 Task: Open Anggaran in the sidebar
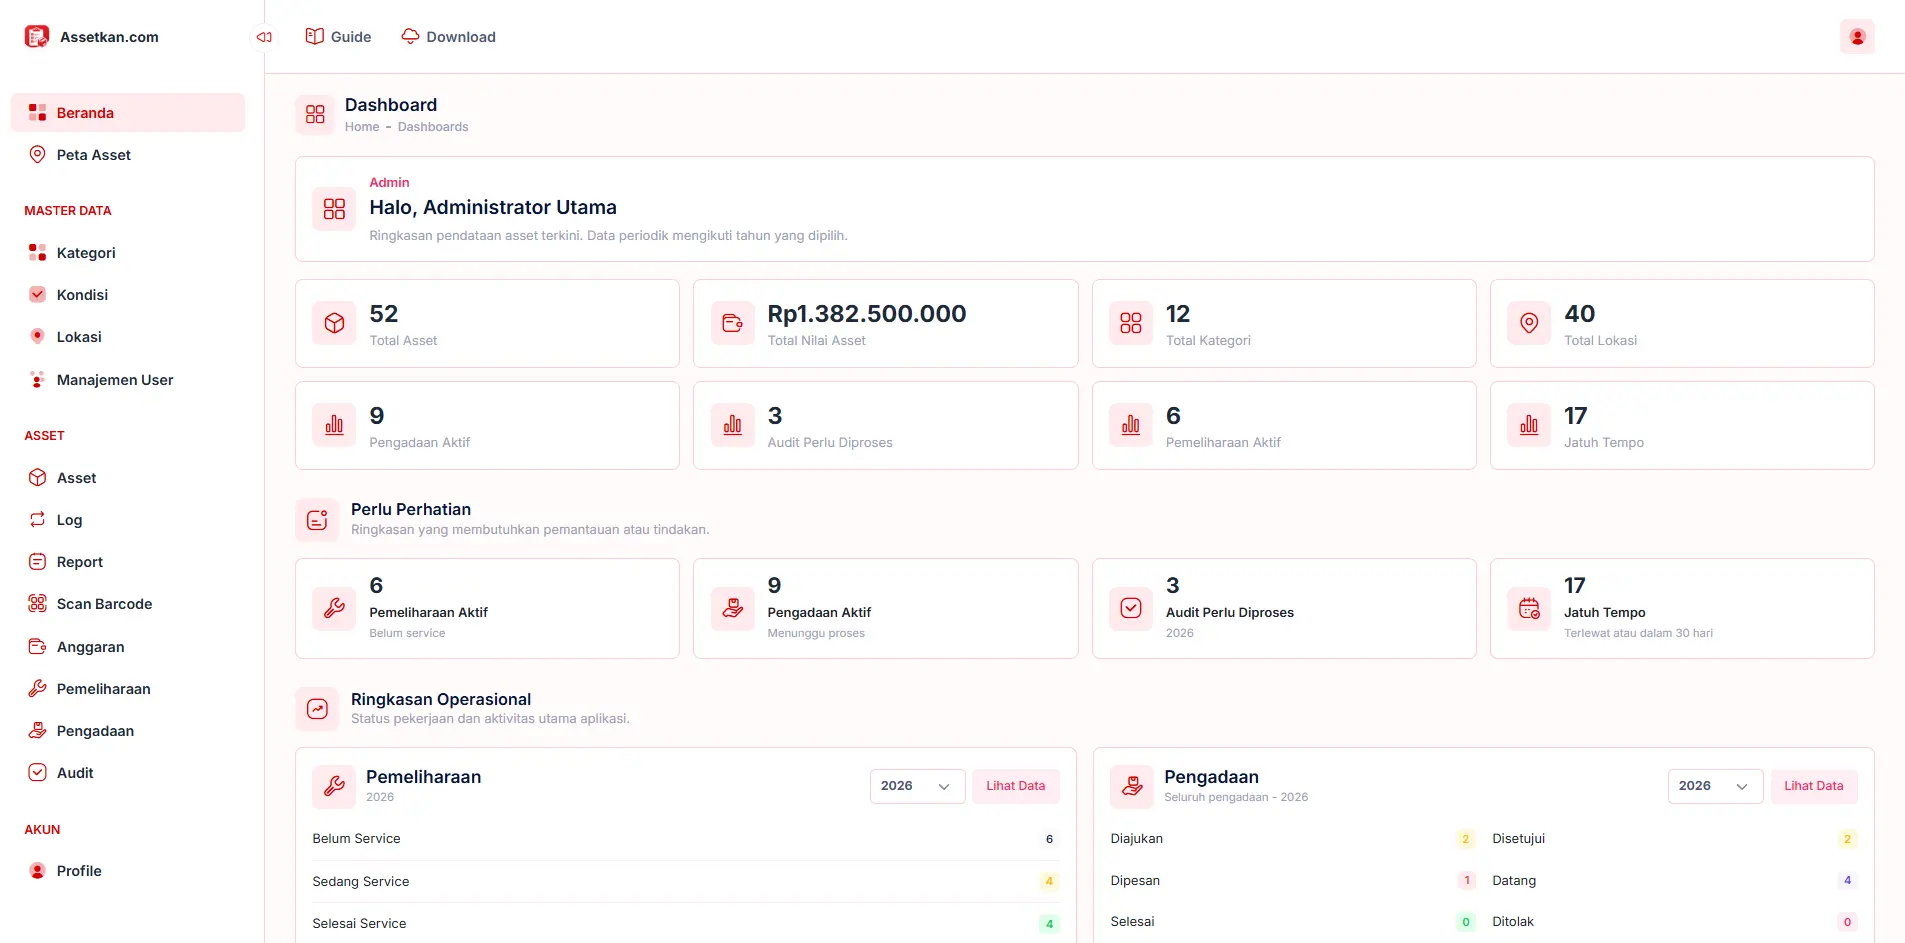point(128,647)
